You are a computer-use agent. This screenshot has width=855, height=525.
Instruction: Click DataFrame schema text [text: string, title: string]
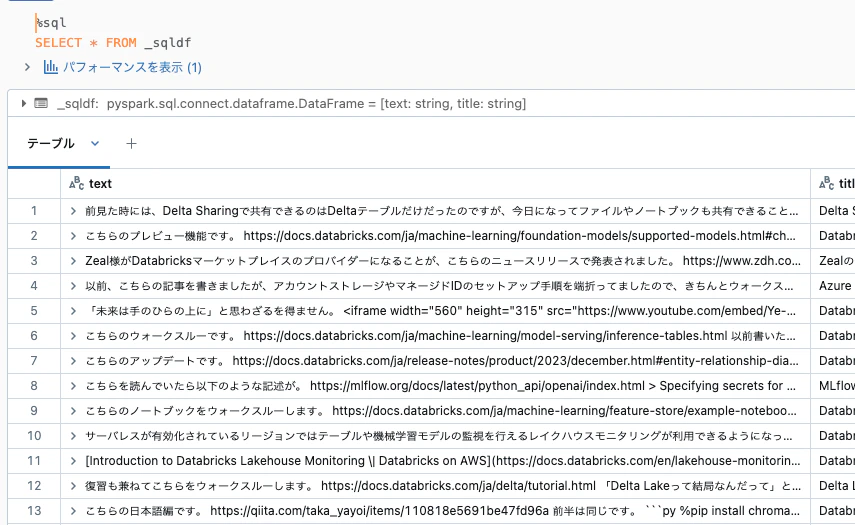click(x=453, y=104)
